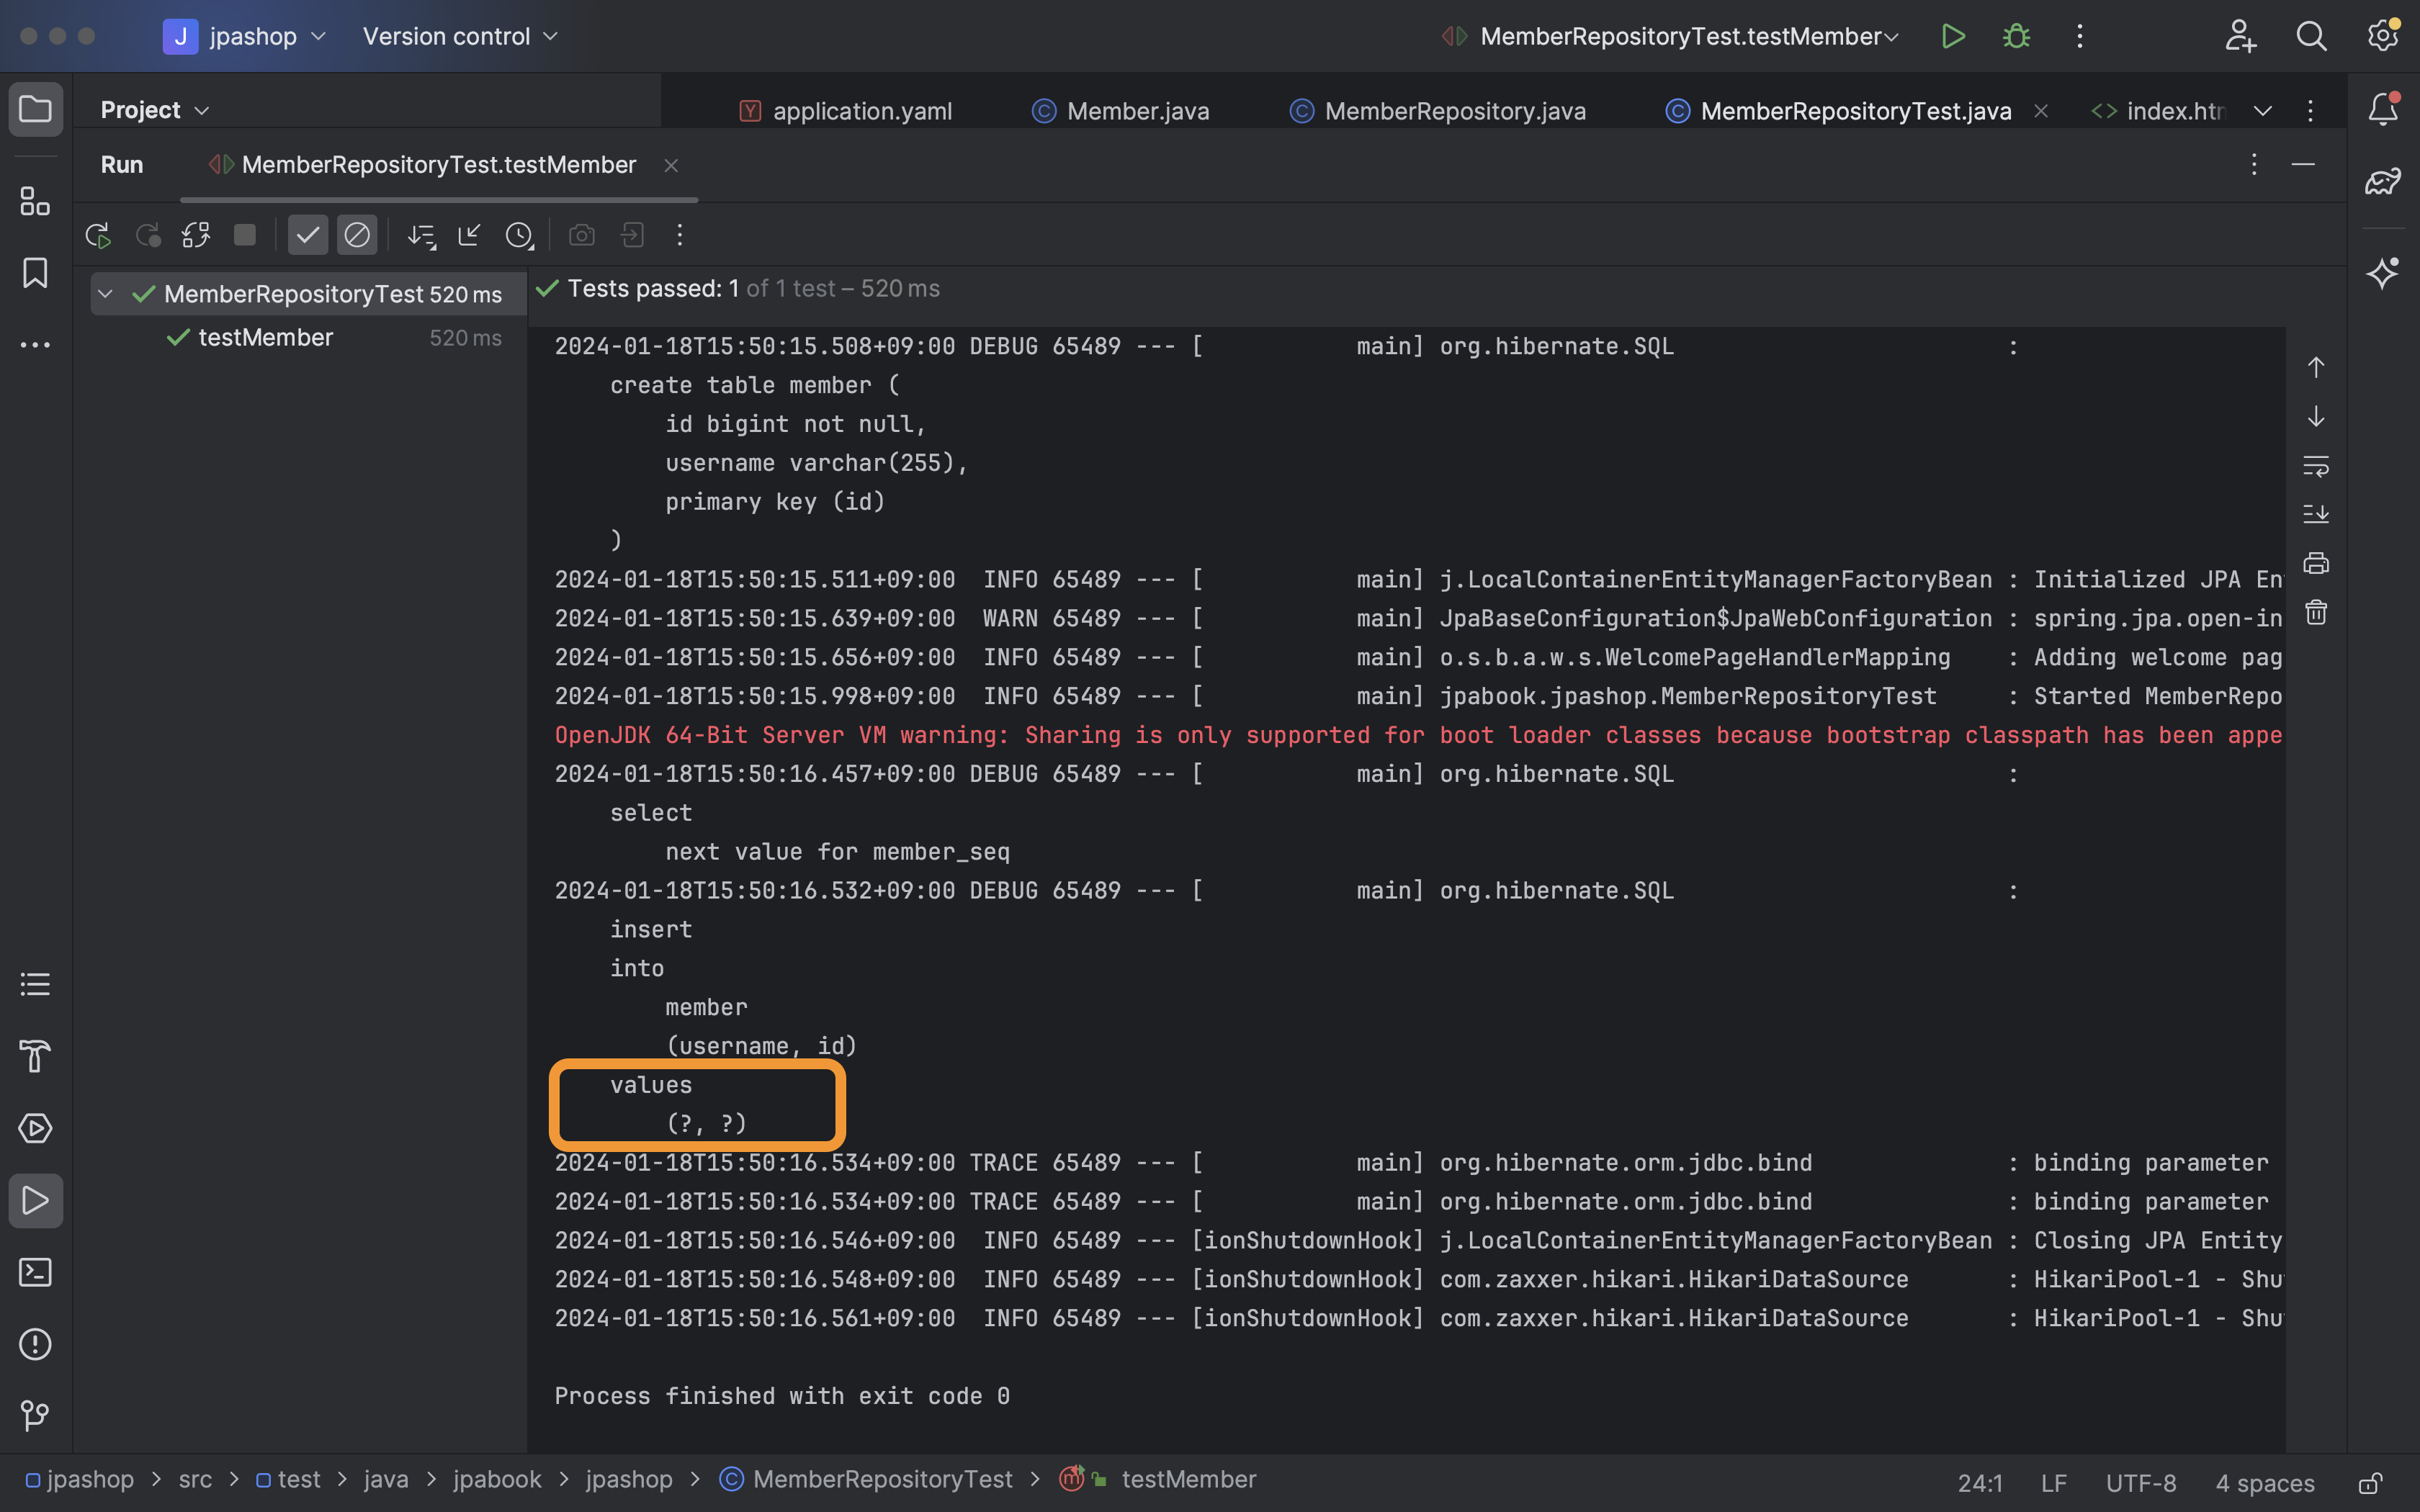Click the Rerun Failed Tests icon
This screenshot has height=1512, width=2420.
[148, 235]
